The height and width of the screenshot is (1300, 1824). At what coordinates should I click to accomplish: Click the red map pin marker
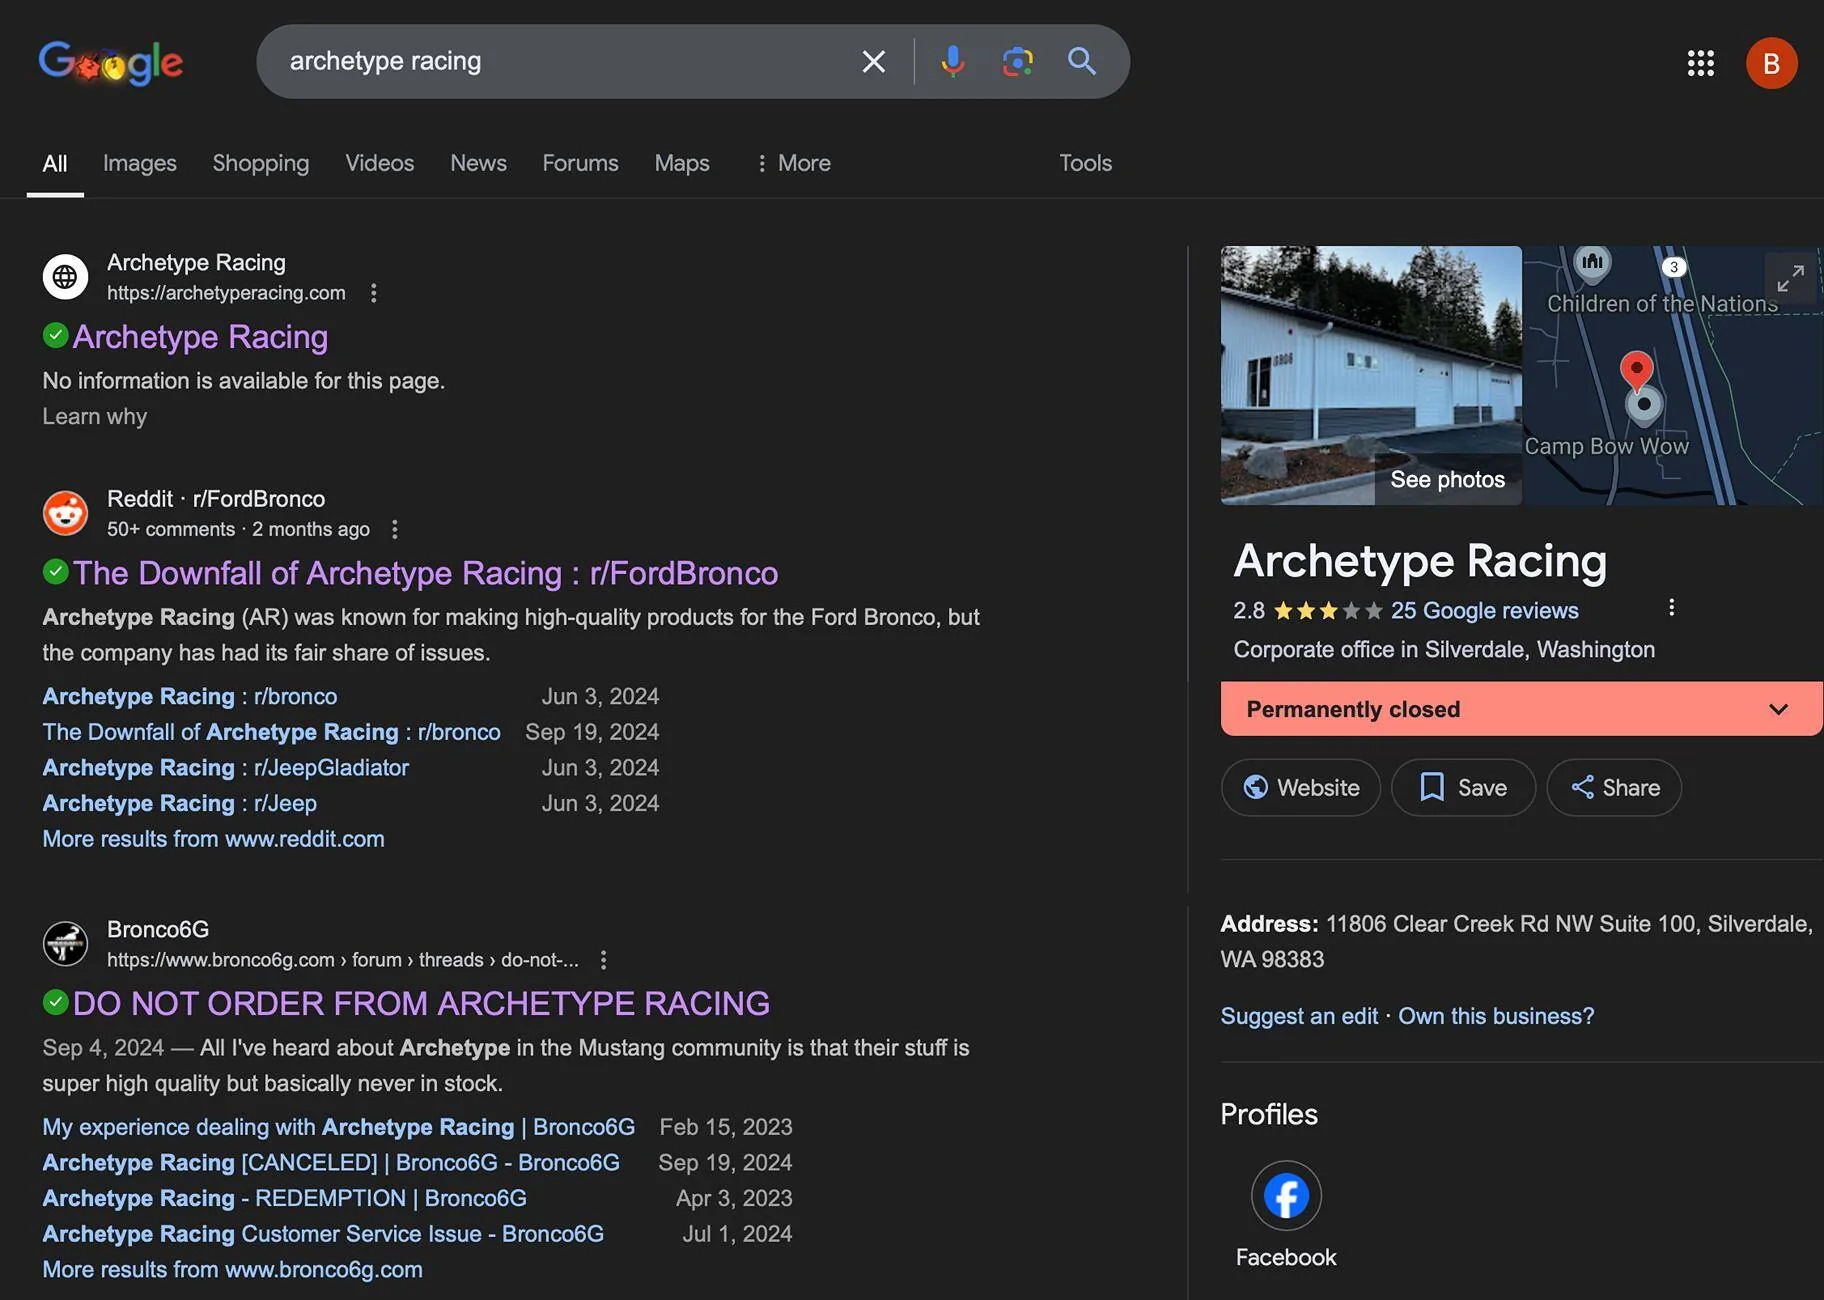coord(1636,369)
